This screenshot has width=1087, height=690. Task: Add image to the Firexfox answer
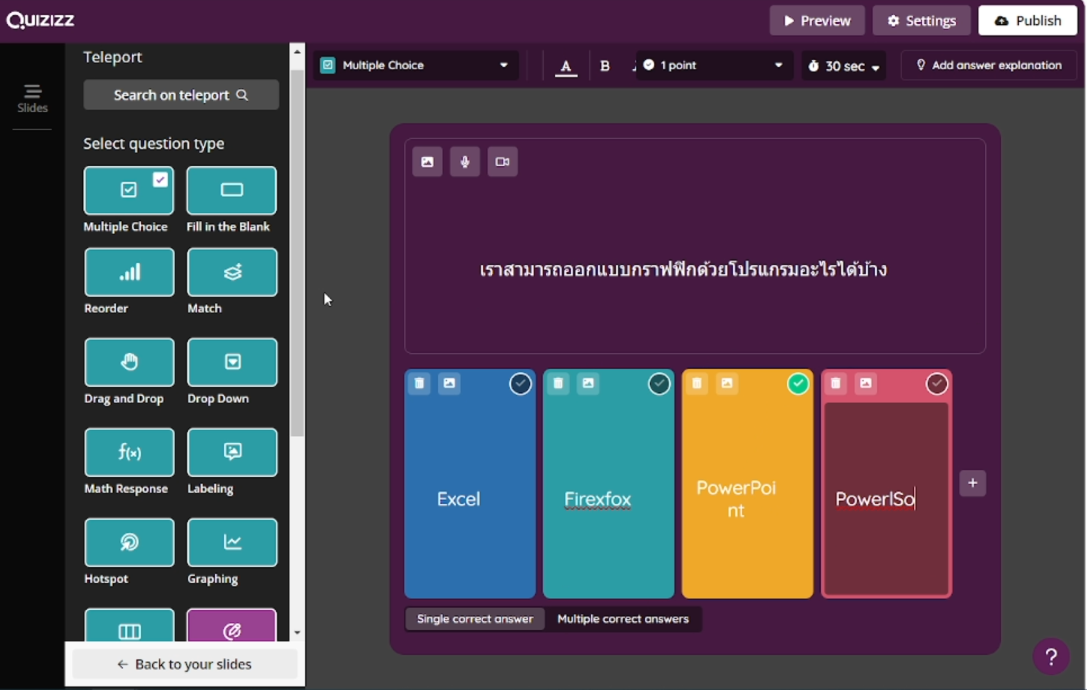point(588,383)
